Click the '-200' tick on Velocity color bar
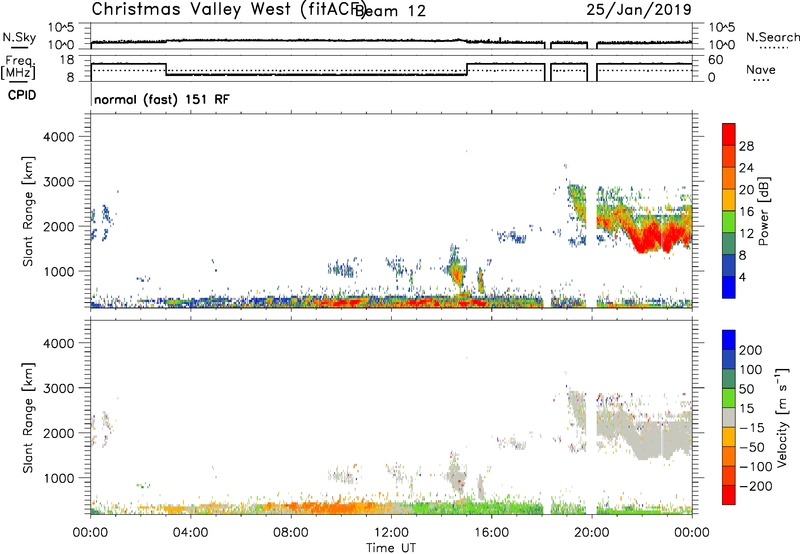This screenshot has width=800, height=554. coord(756,486)
